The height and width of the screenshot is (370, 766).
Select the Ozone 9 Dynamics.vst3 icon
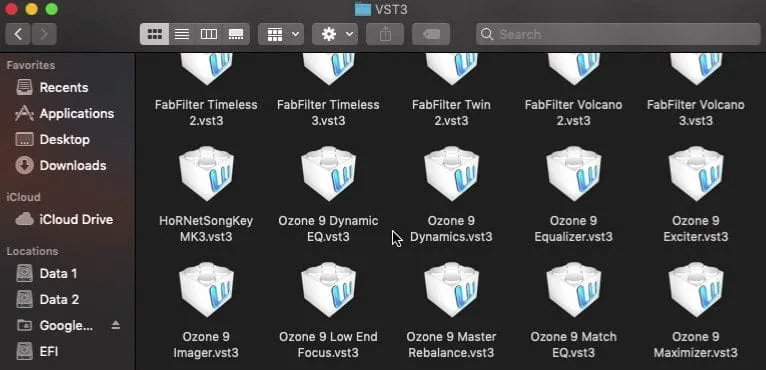[x=451, y=174]
